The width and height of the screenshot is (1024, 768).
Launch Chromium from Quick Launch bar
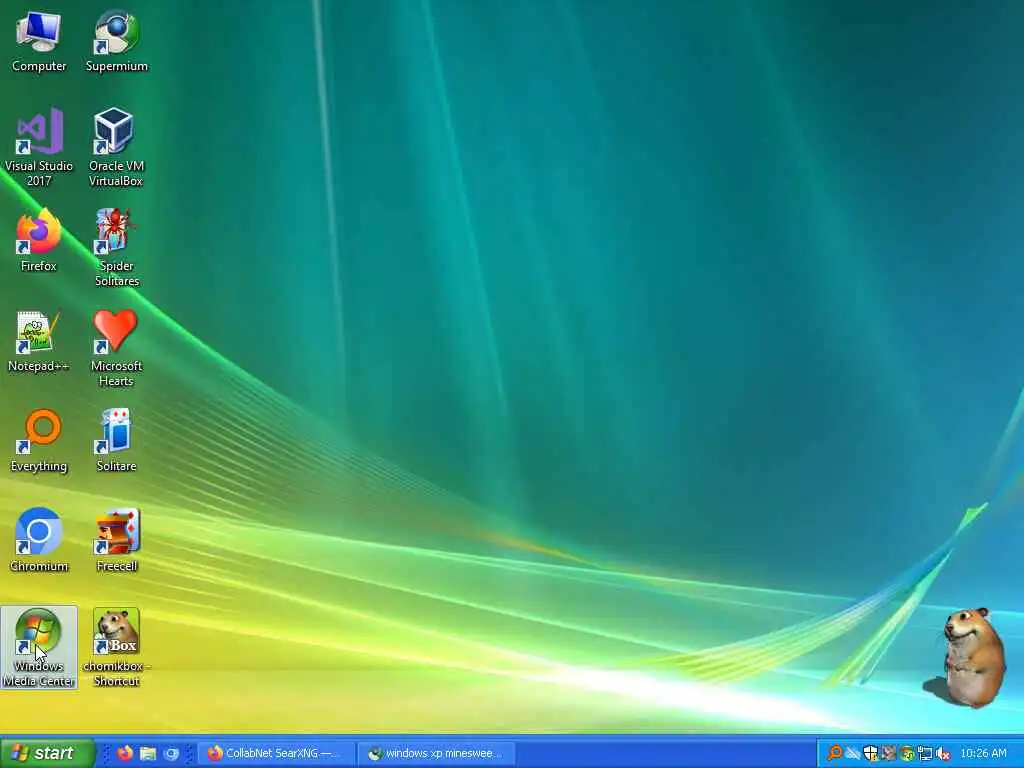point(171,754)
